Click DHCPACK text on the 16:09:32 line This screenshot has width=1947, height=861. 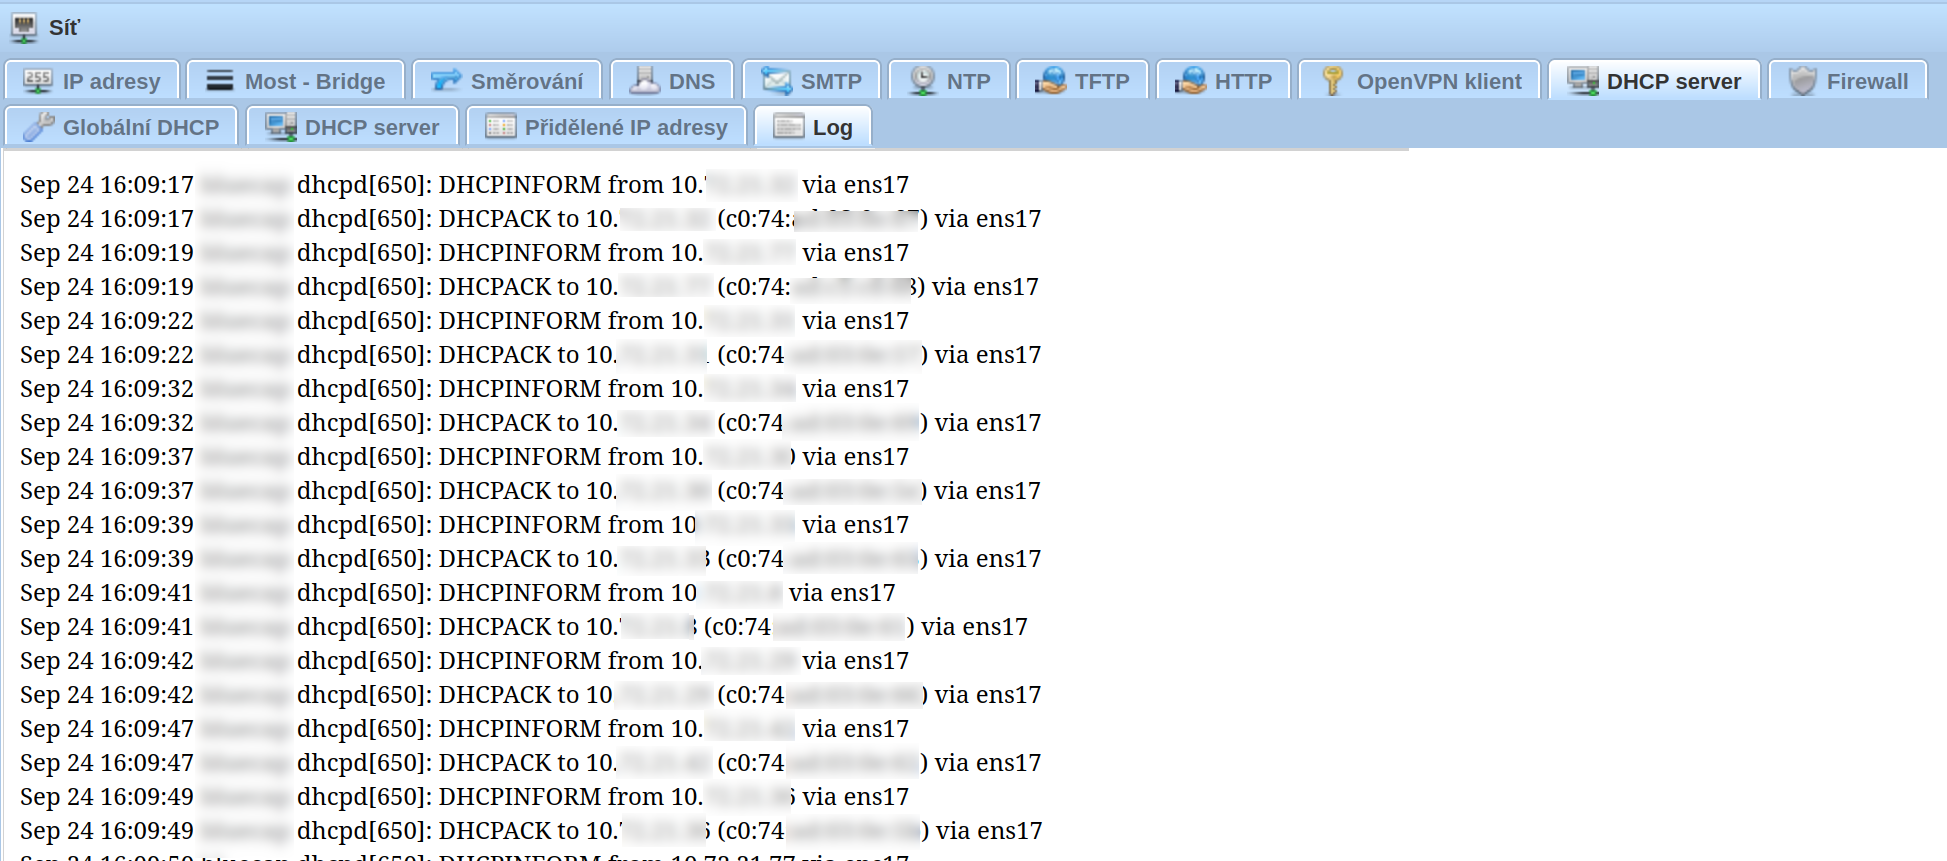pos(495,423)
